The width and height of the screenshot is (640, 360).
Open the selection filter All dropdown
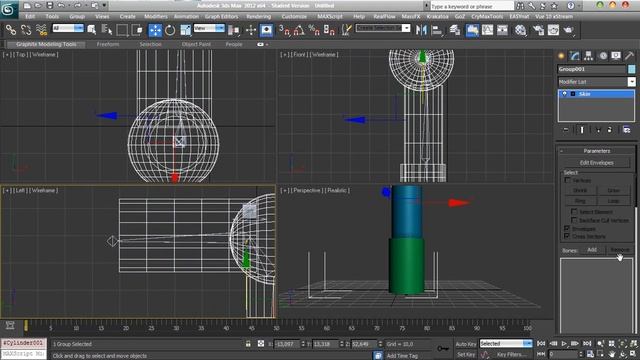[68, 28]
